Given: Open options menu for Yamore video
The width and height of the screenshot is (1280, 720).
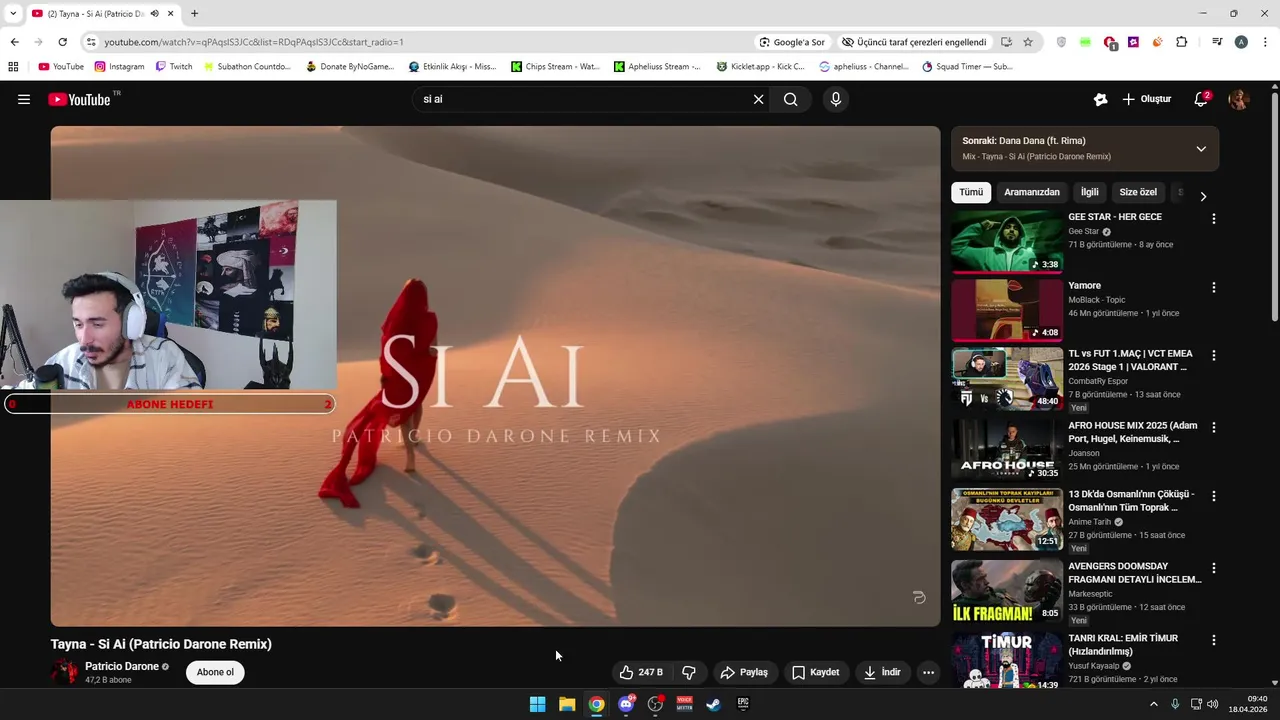Looking at the screenshot, I should point(1214,288).
